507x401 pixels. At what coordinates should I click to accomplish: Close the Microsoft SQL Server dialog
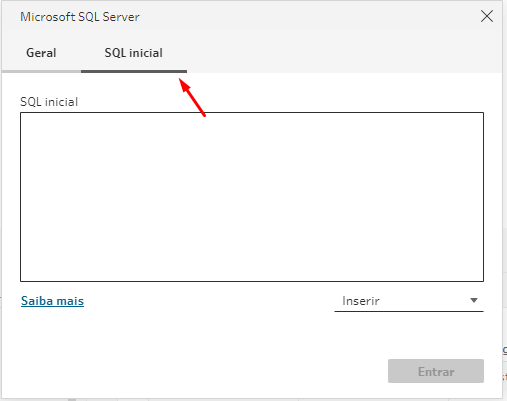tap(487, 16)
